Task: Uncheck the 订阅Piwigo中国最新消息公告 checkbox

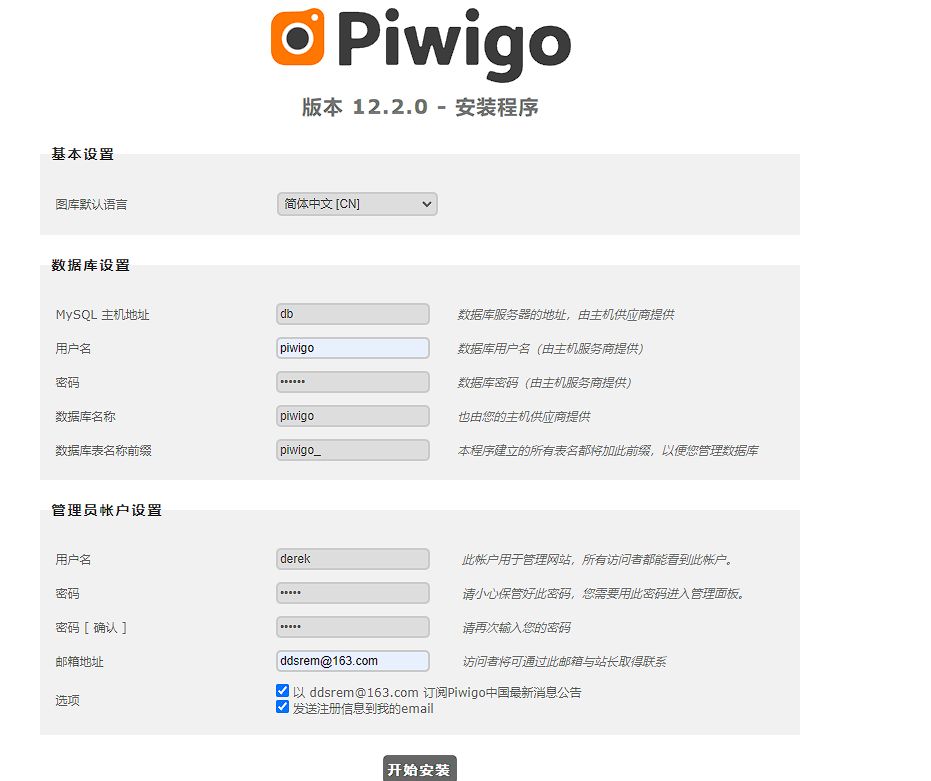Action: [283, 691]
